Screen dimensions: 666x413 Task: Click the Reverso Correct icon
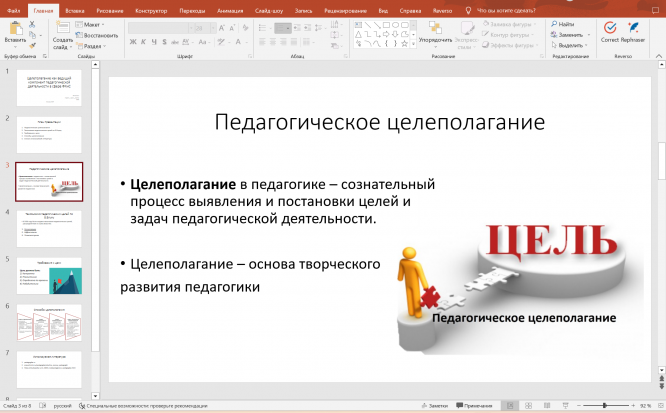(609, 28)
